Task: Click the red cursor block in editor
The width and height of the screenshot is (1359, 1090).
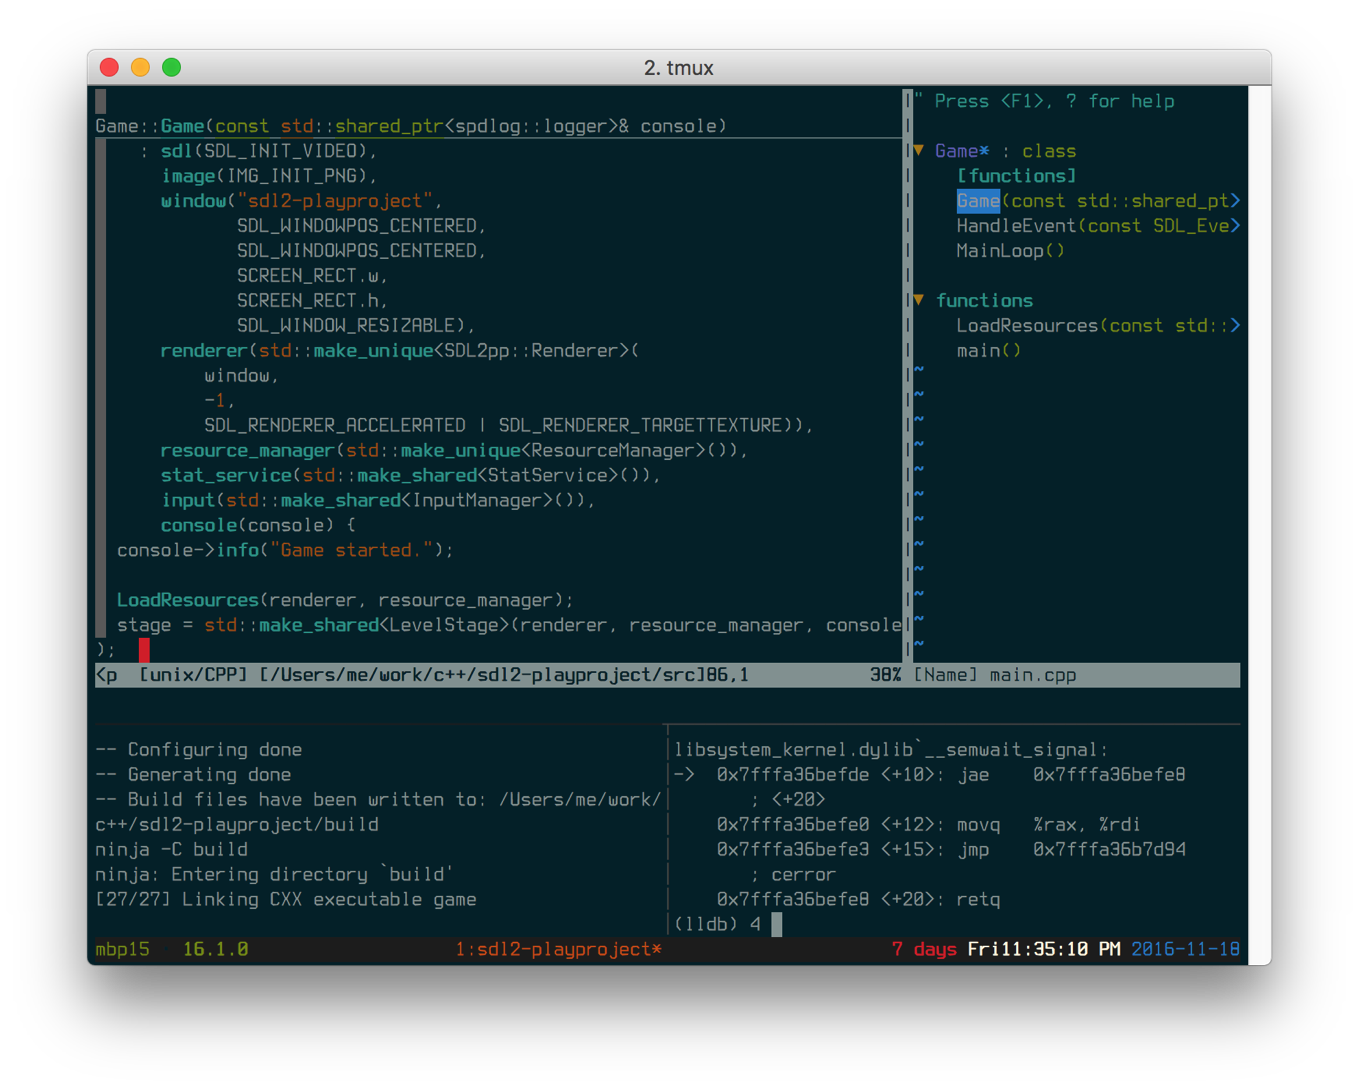Action: click(x=144, y=650)
